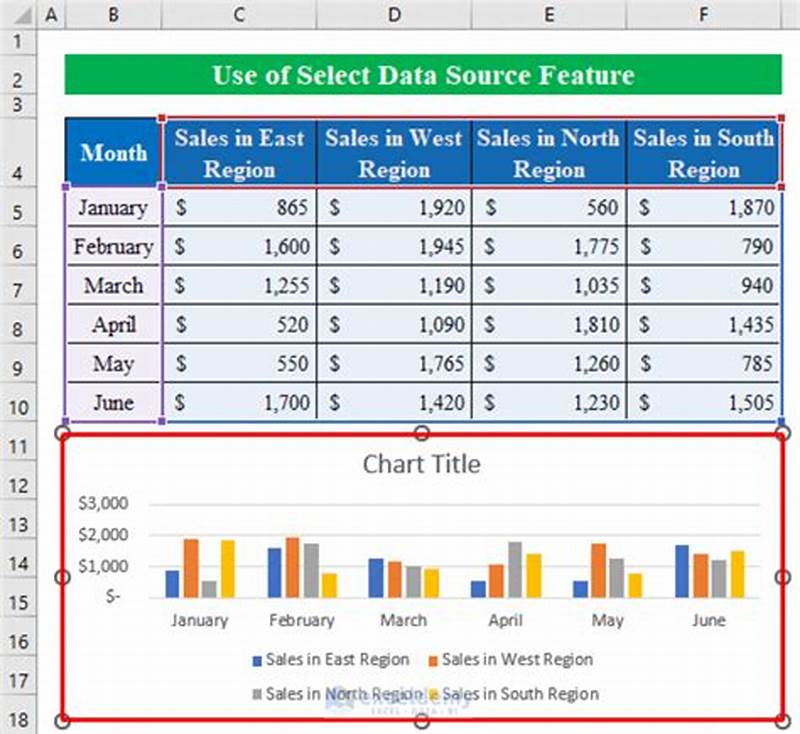This screenshot has height=734, width=800.
Task: Click the January cell in the Month column
Action: pyautogui.click(x=113, y=208)
